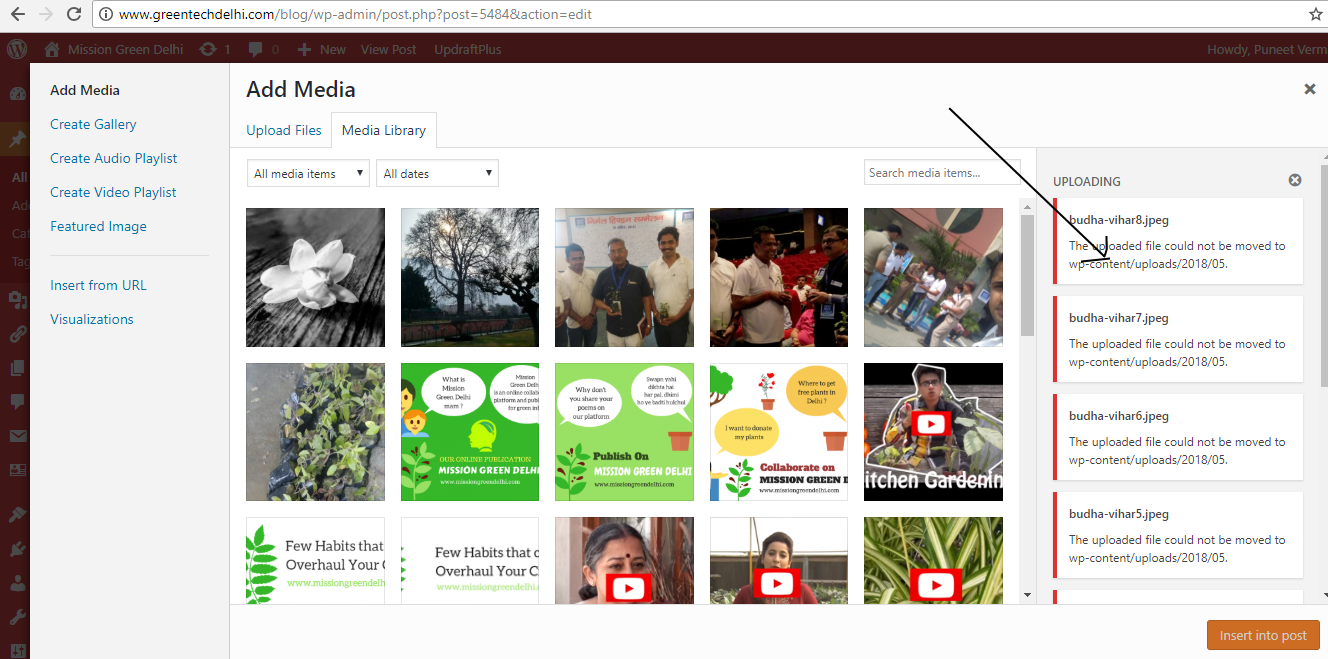Select the white flower thumbnail
Viewport: 1328px width, 659px height.
[x=315, y=277]
